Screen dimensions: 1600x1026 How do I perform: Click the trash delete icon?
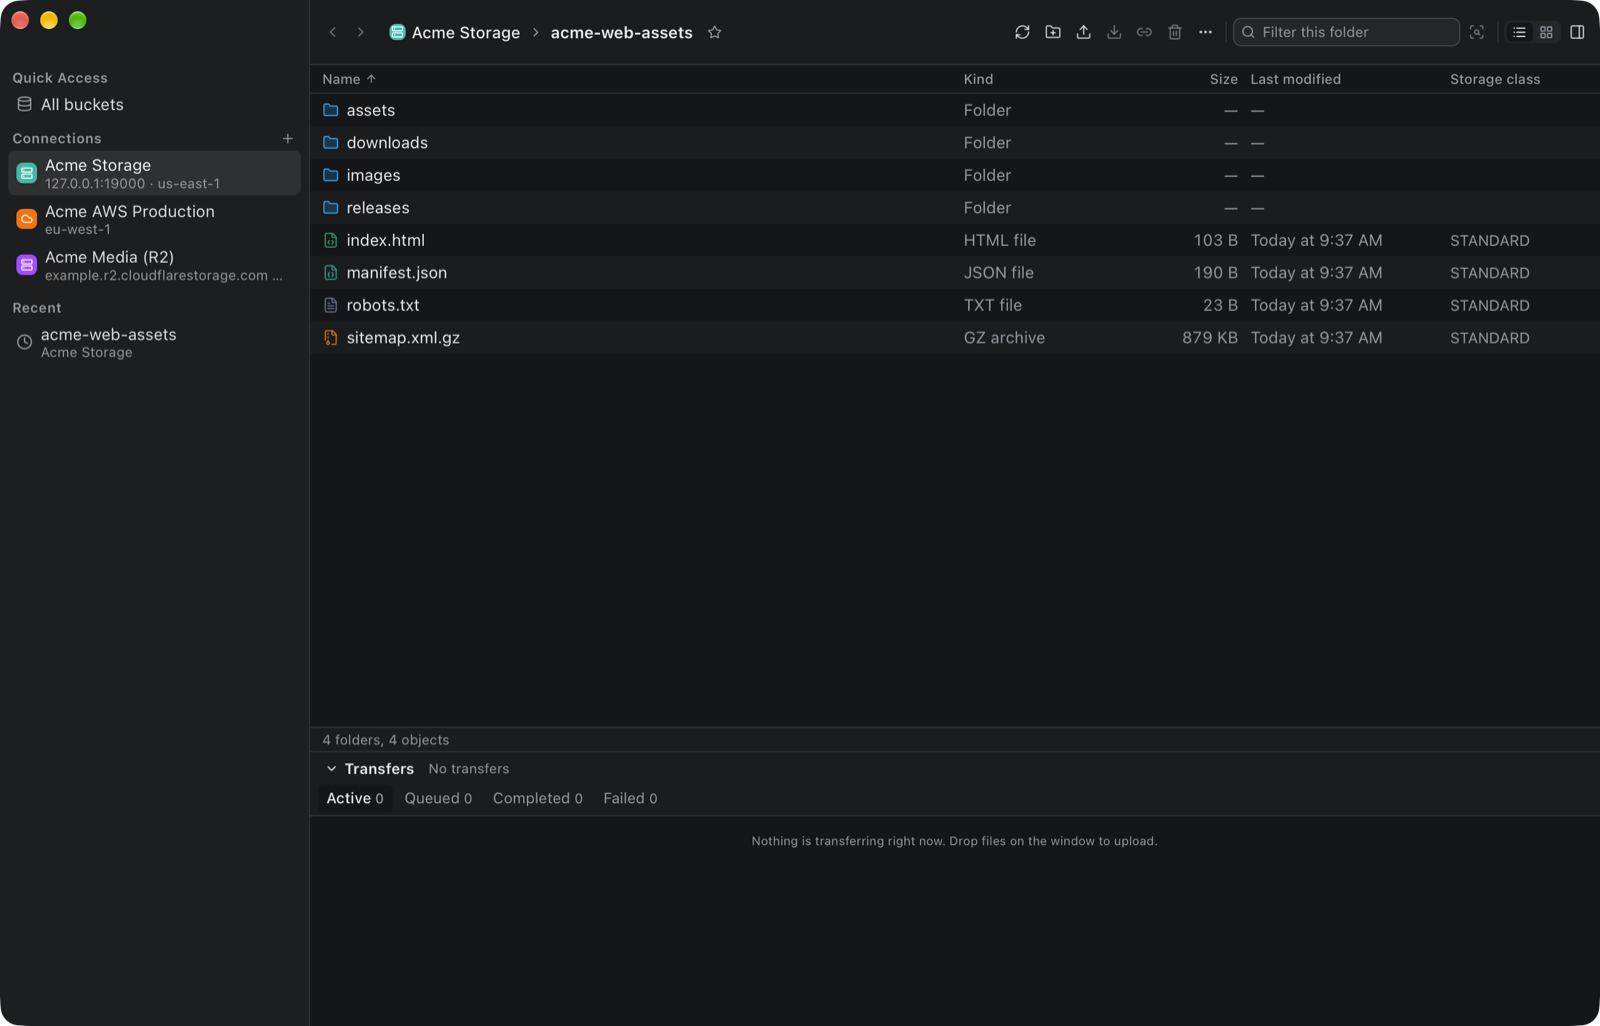point(1175,32)
